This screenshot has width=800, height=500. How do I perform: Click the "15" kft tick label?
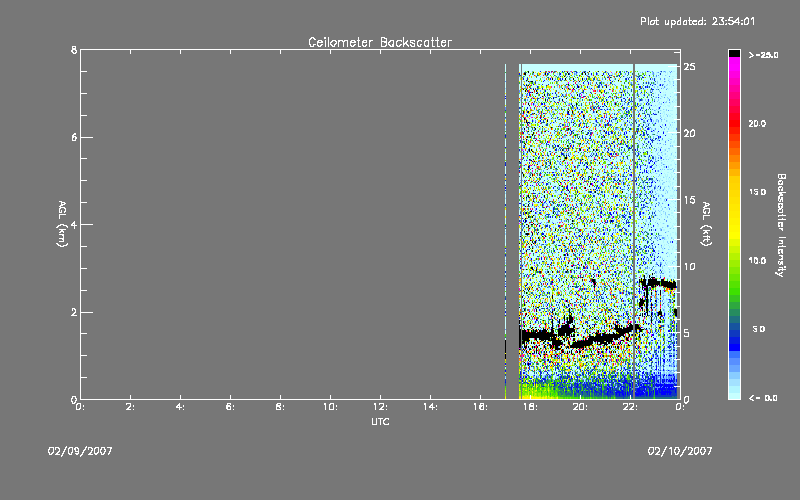(x=690, y=200)
